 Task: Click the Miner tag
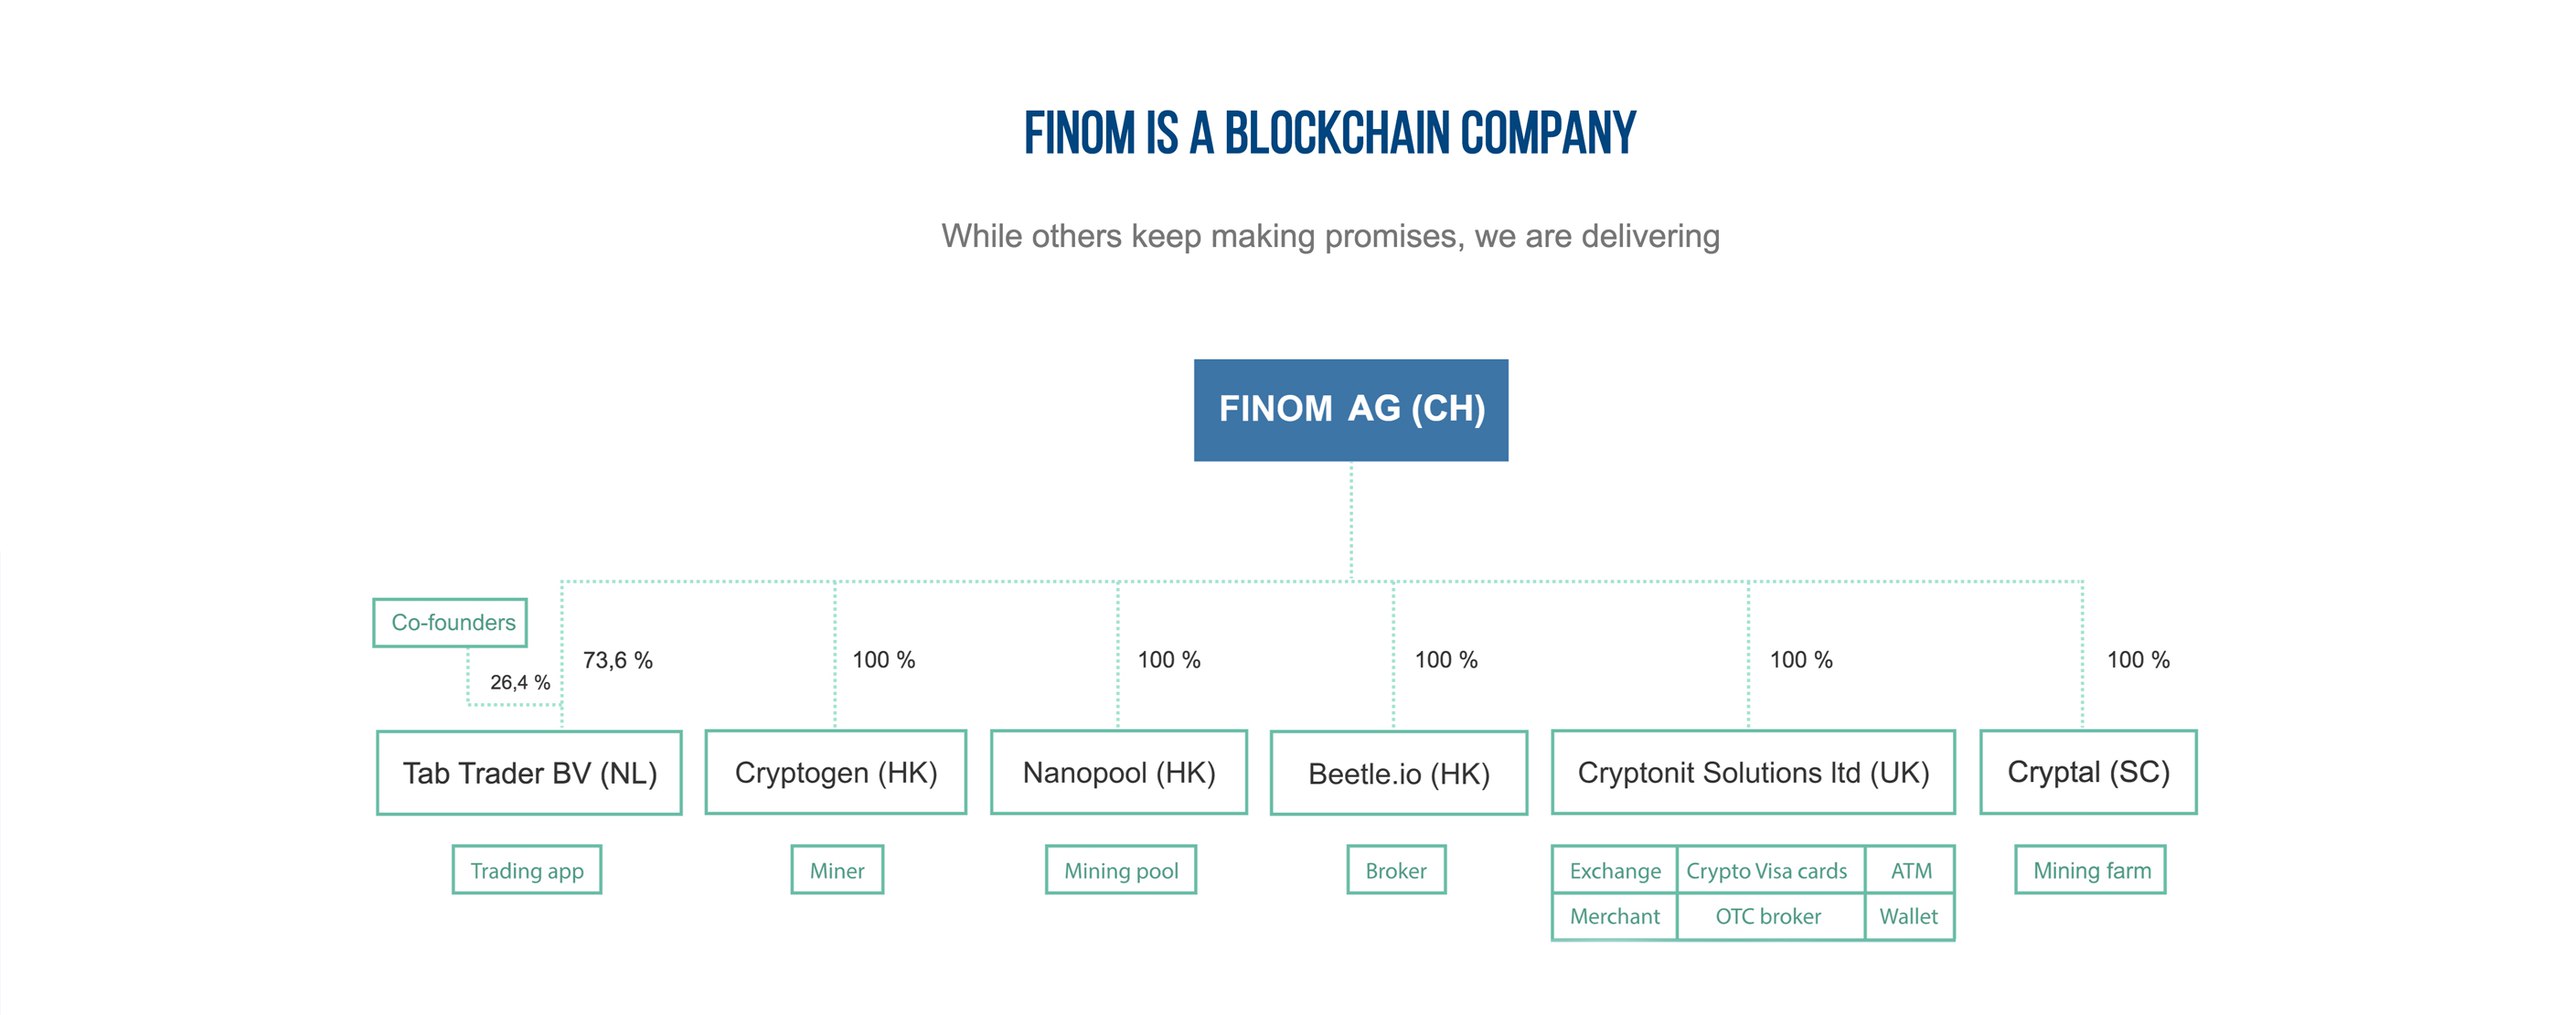(837, 870)
